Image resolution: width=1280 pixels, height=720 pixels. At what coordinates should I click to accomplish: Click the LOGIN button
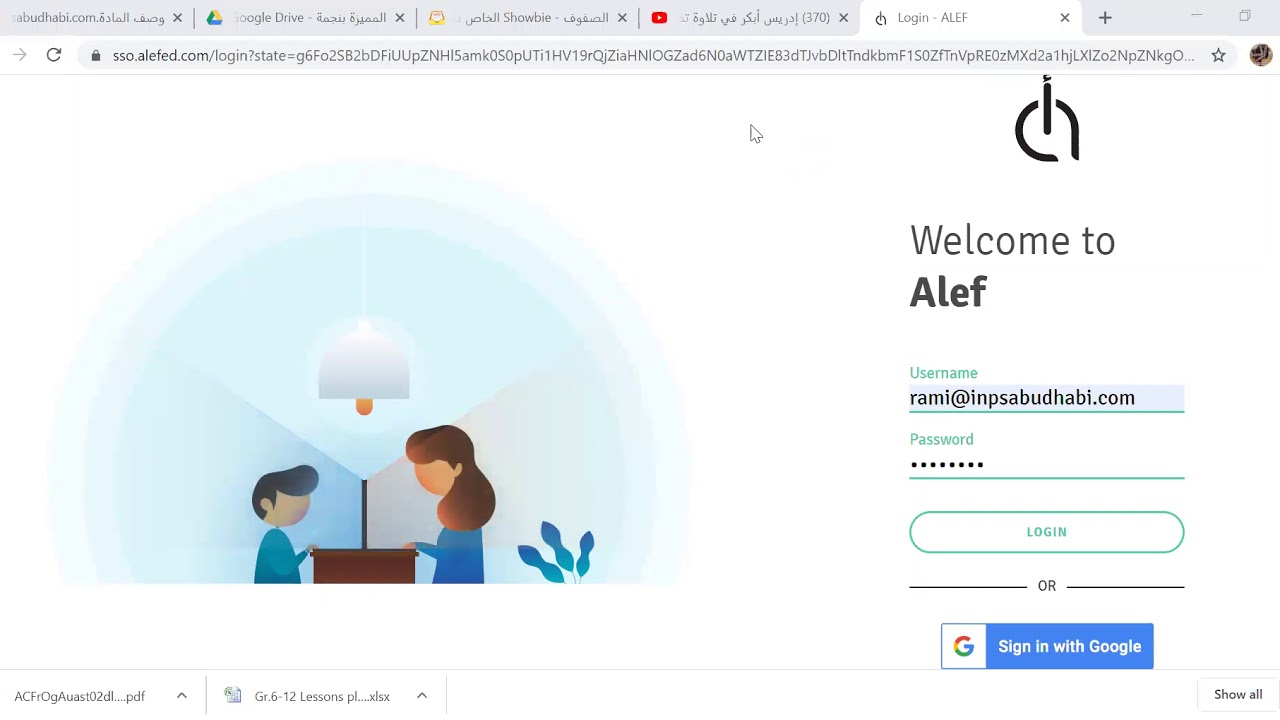[1047, 532]
